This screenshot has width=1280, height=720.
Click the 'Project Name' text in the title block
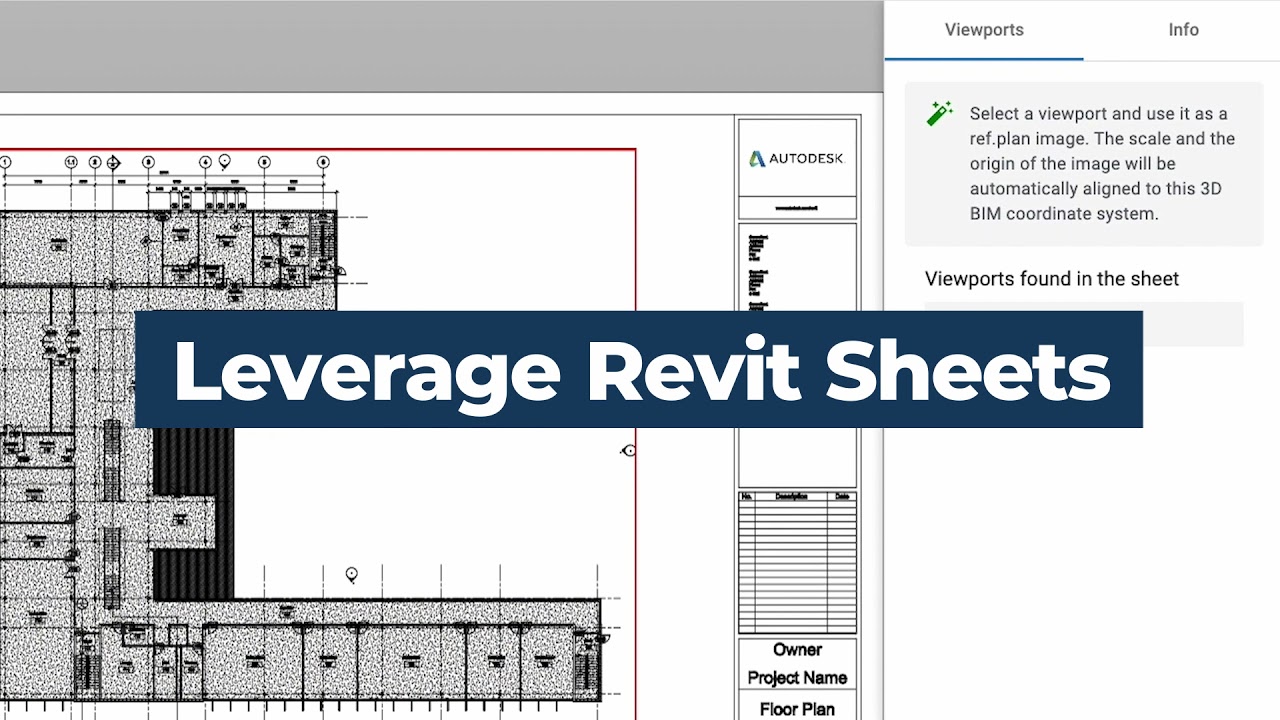[798, 678]
